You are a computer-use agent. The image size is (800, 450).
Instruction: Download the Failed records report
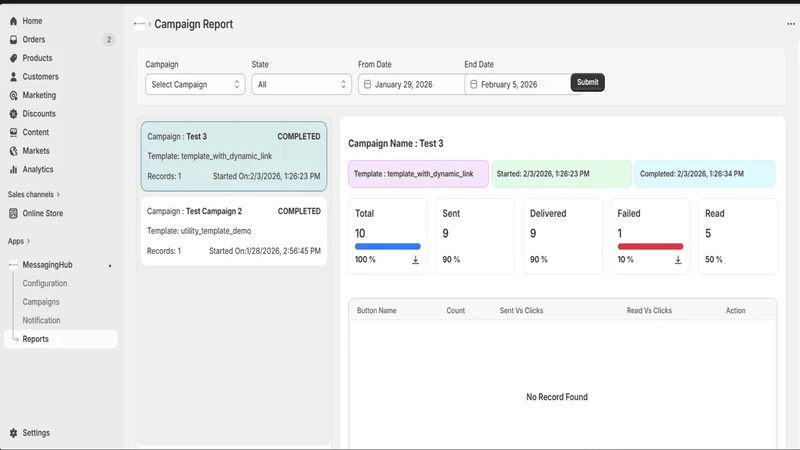[x=678, y=260]
